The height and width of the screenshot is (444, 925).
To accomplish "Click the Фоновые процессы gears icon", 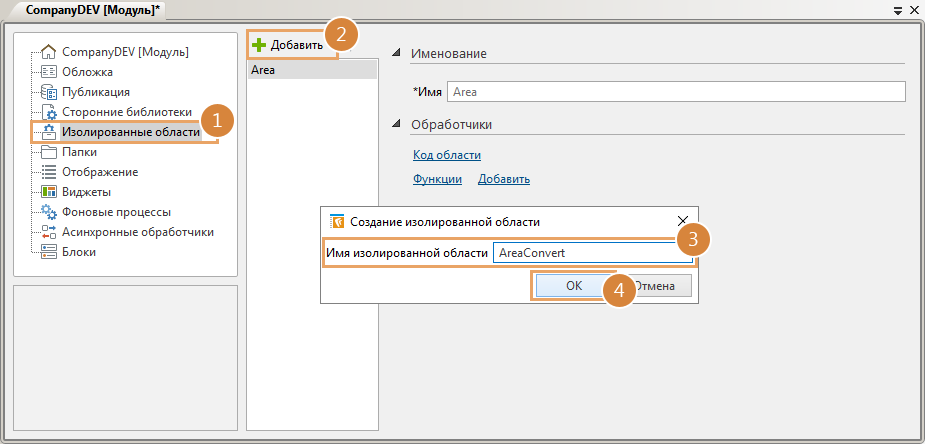I will point(48,212).
